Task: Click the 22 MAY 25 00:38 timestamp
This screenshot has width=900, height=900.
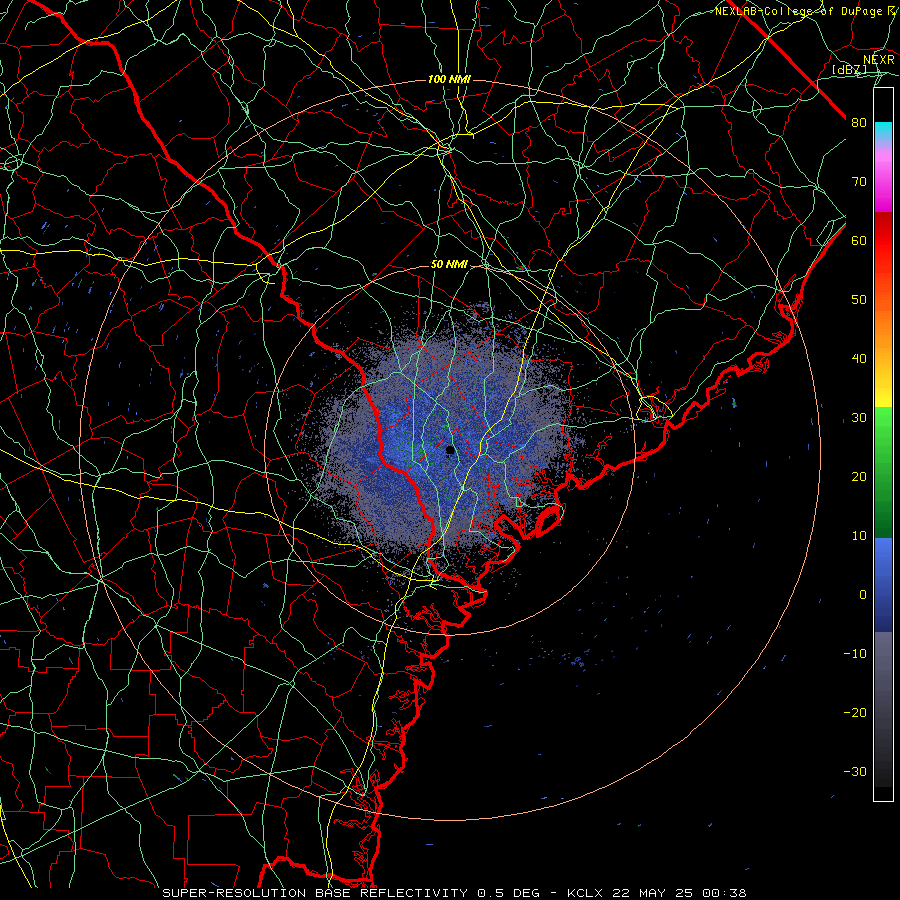Action: [680, 893]
